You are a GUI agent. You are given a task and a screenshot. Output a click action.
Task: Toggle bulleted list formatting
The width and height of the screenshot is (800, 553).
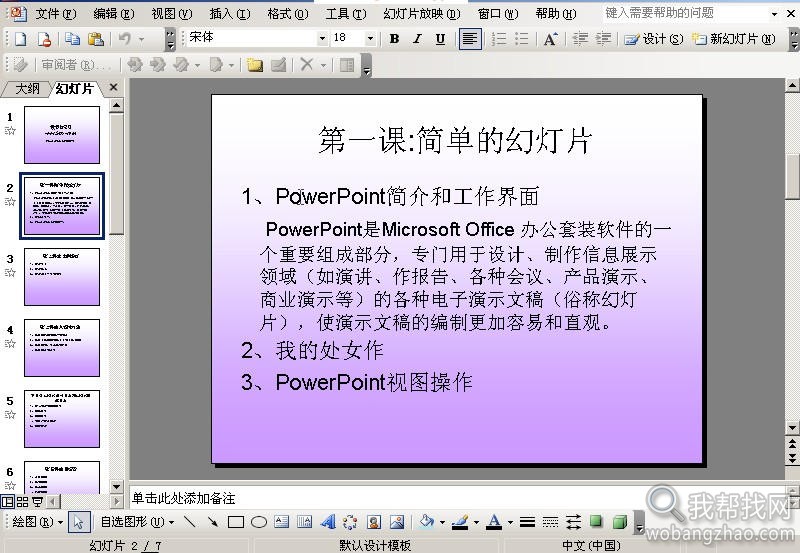coord(521,39)
